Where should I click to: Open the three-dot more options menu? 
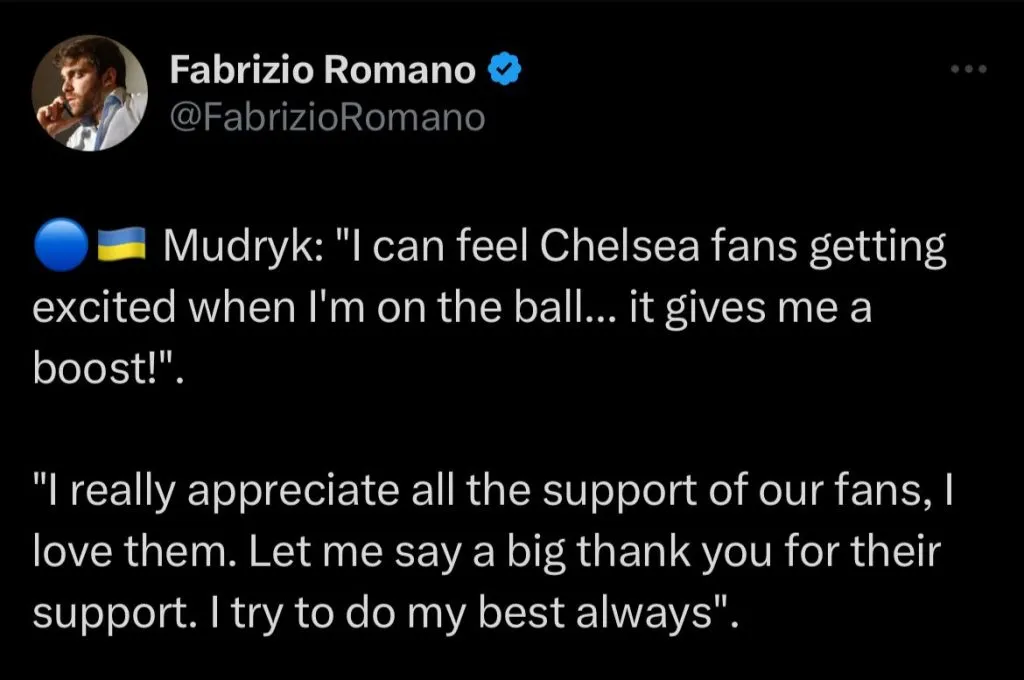click(x=968, y=69)
